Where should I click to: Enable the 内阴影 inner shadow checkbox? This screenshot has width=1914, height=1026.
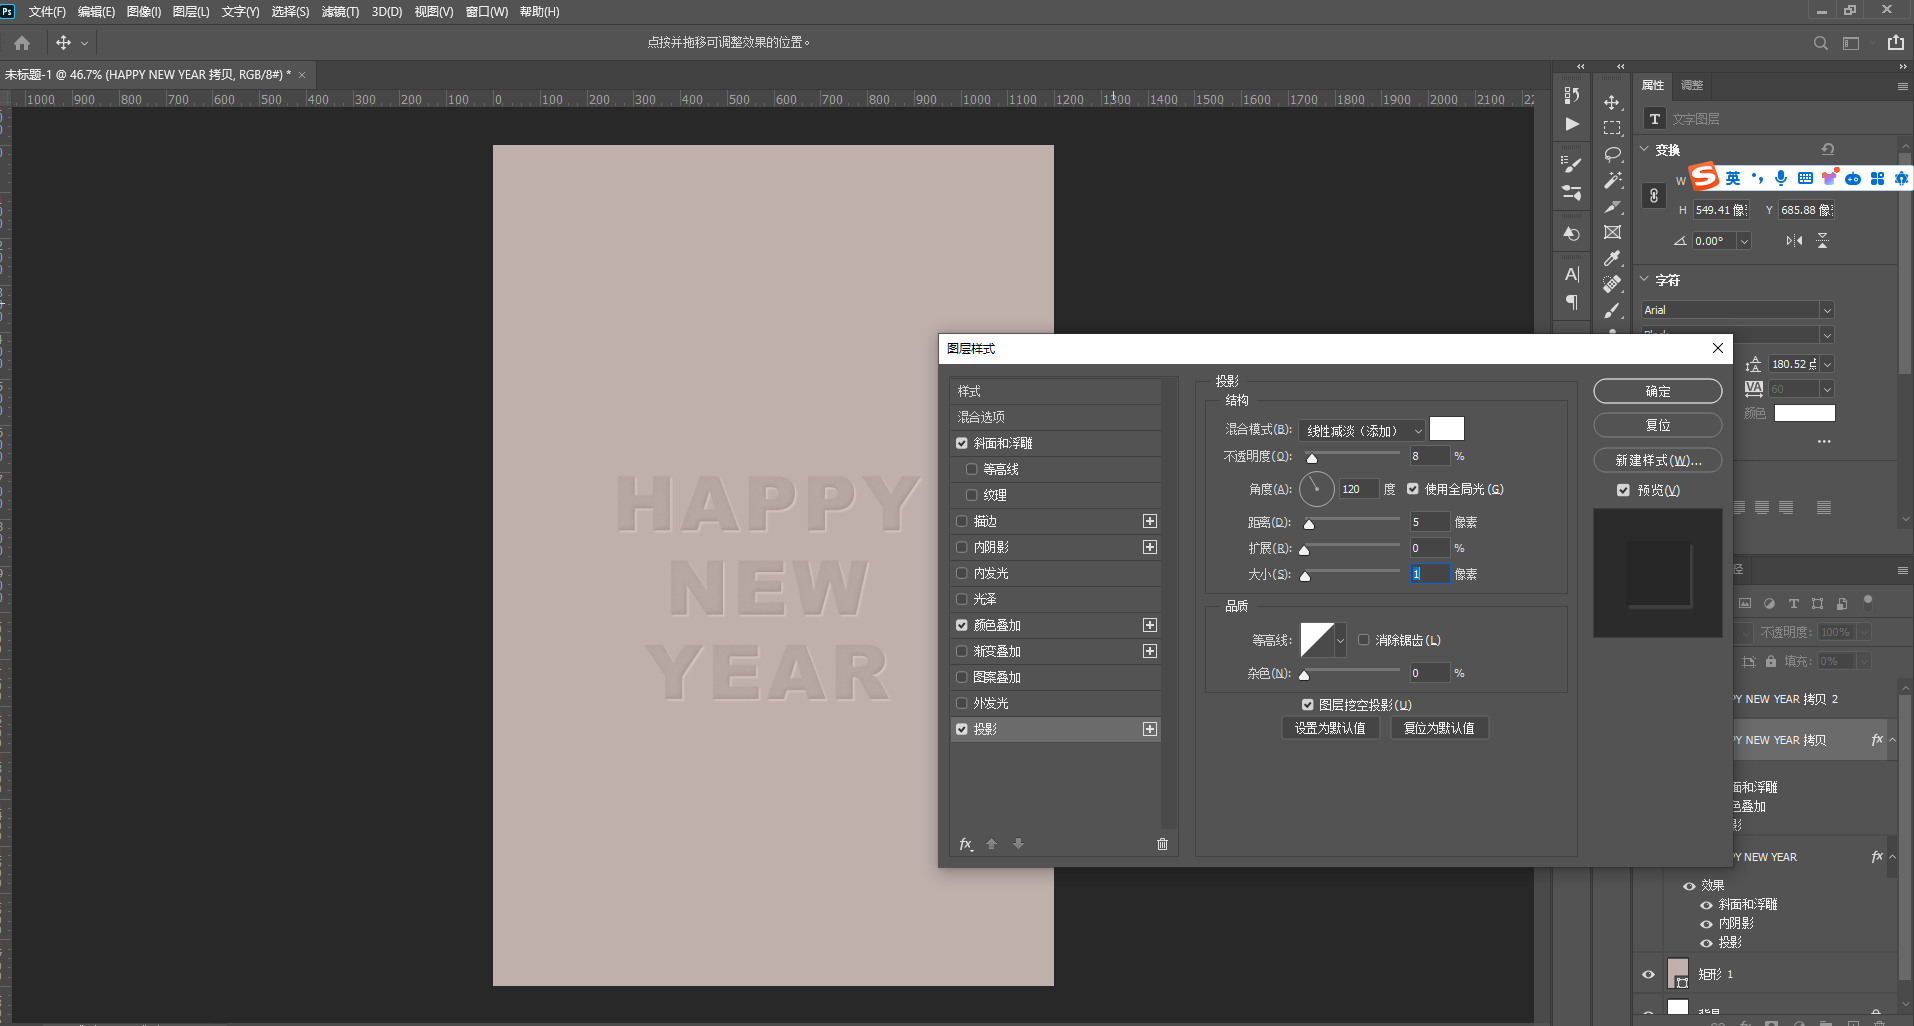(x=962, y=547)
